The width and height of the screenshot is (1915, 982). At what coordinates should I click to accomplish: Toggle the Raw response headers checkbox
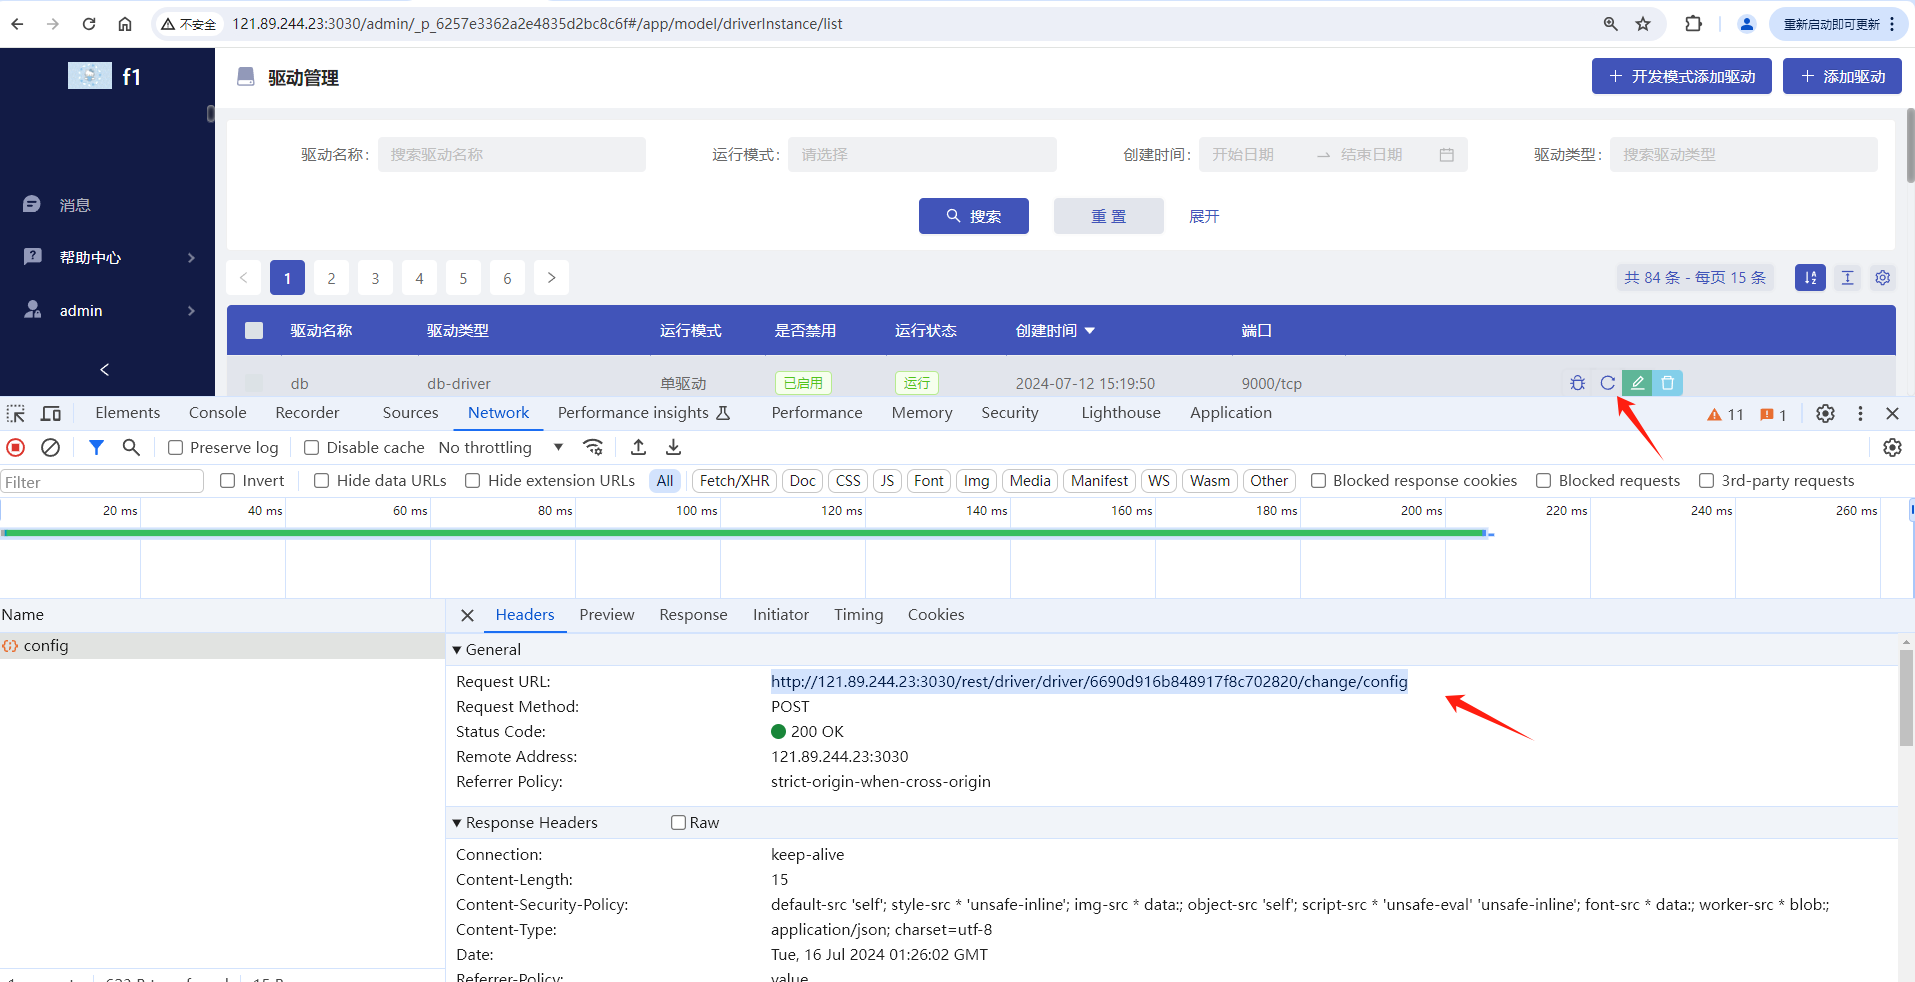pos(678,823)
